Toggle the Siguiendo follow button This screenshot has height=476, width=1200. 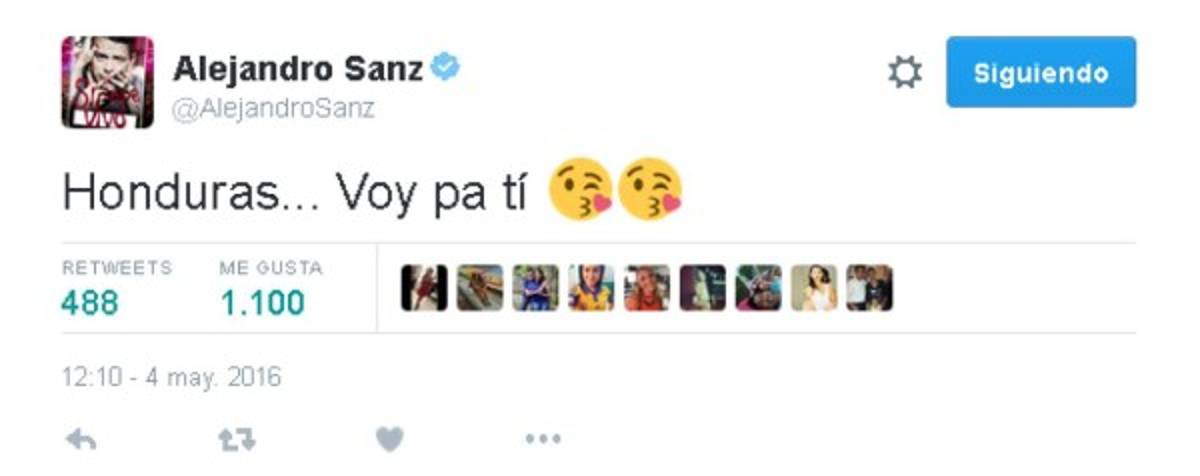pos(1041,72)
